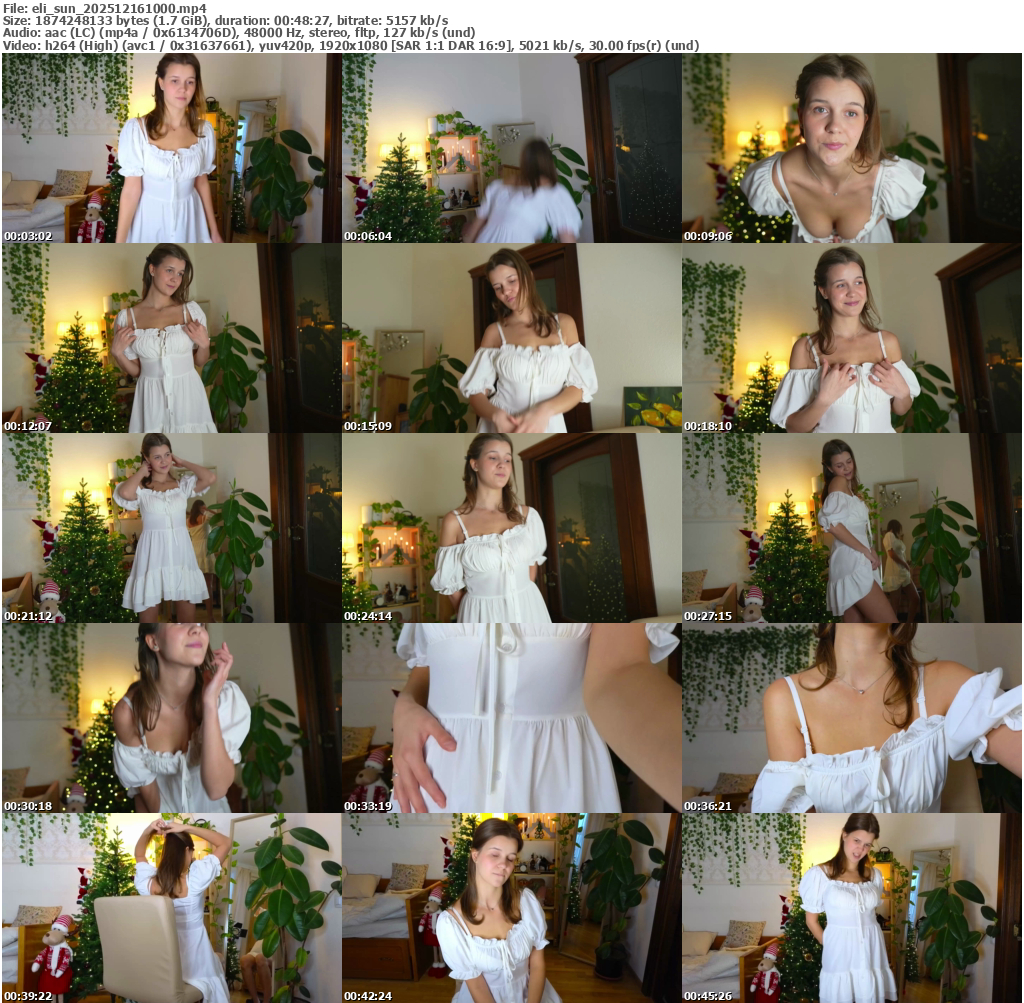Click the Size line reading 1874248133 bytes
Viewport: 1024px width, 1003px height.
coord(225,20)
